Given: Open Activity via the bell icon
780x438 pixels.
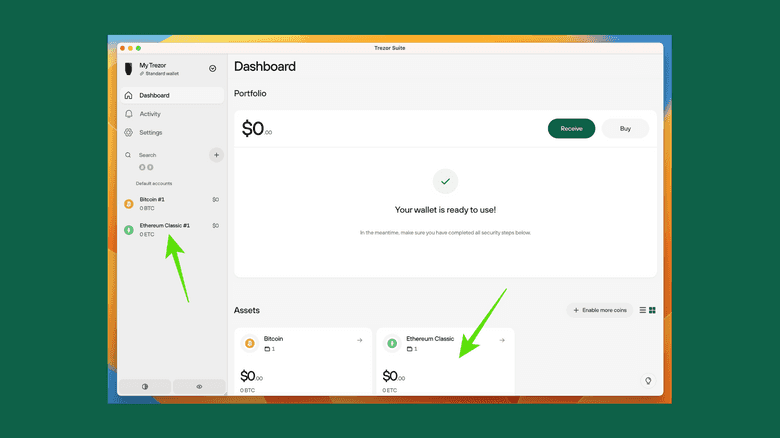Looking at the screenshot, I should click(x=128, y=114).
